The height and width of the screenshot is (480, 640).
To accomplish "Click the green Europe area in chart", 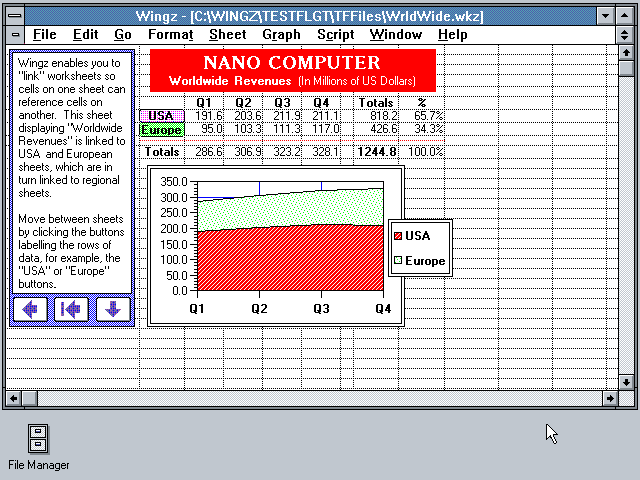I will tap(290, 210).
